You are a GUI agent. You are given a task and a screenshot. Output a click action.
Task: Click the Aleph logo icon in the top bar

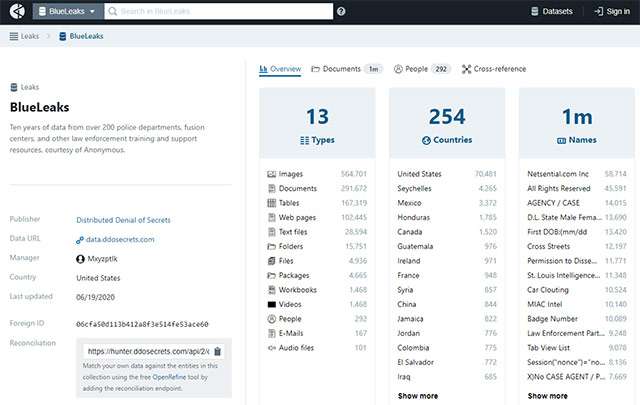click(17, 11)
